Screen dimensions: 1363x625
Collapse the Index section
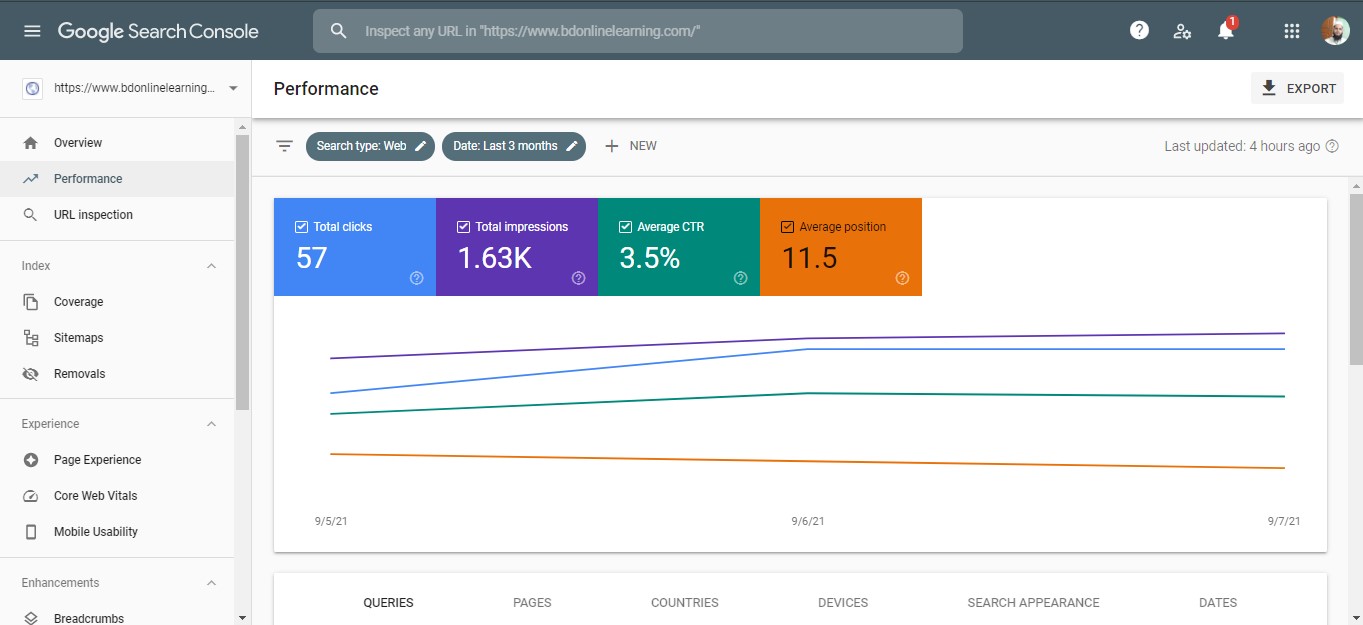(x=210, y=265)
